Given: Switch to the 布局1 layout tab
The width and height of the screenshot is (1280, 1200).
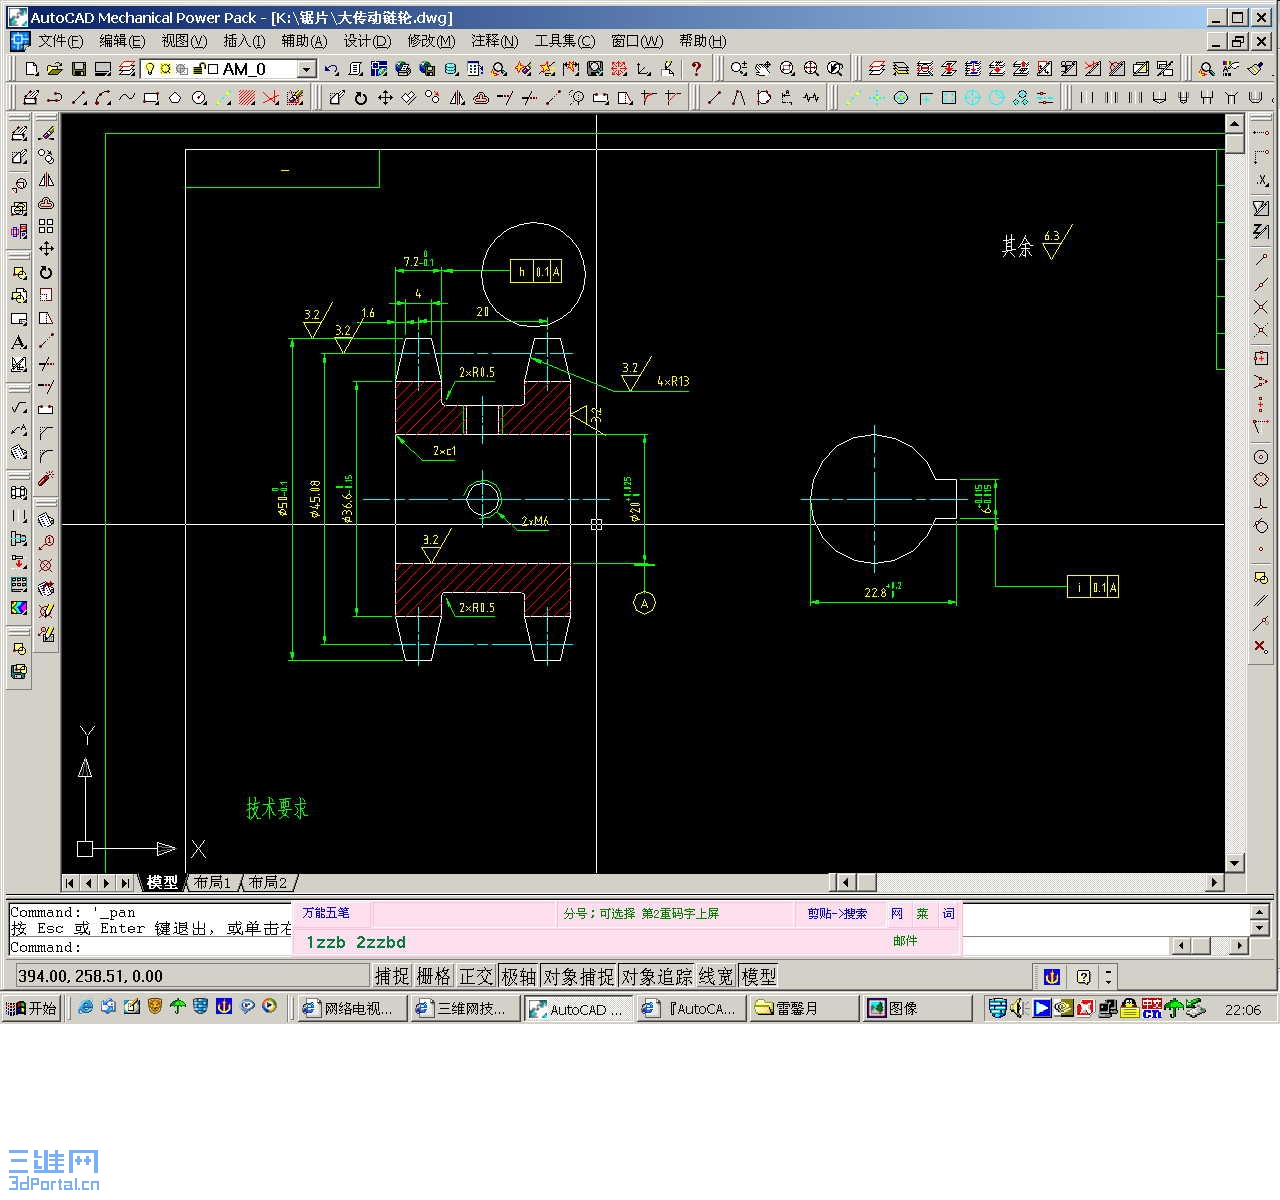Looking at the screenshot, I should point(212,883).
